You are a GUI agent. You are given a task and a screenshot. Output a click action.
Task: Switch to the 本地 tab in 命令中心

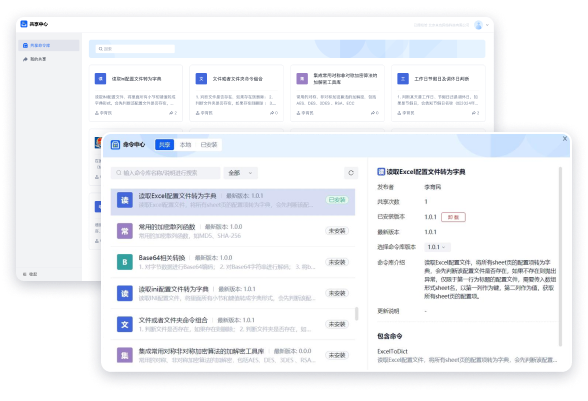[185, 145]
